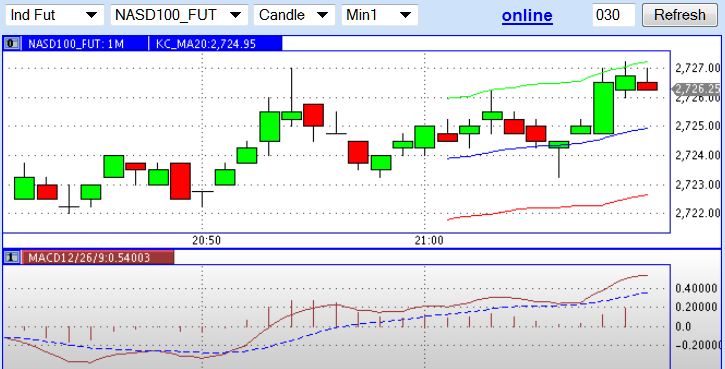The image size is (725, 369).
Task: Open the Ind Fut category dropdown
Action: coord(55,15)
